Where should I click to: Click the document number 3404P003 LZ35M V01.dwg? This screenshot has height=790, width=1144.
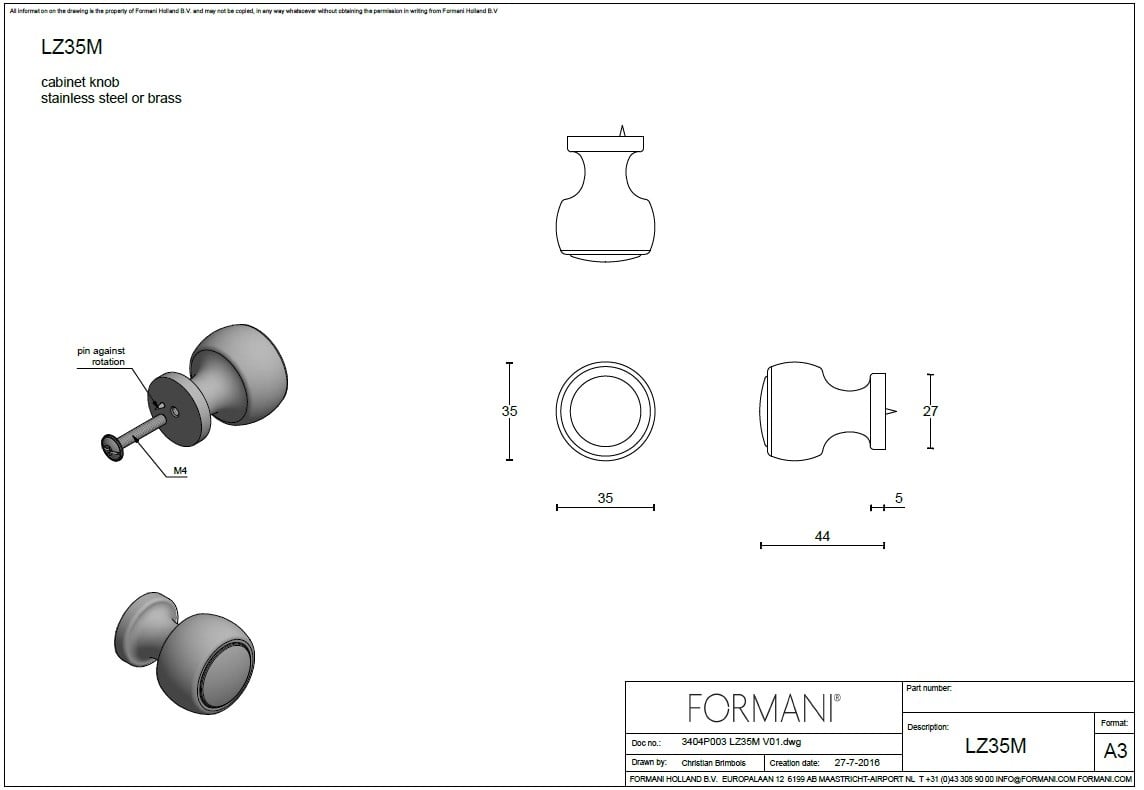click(740, 742)
